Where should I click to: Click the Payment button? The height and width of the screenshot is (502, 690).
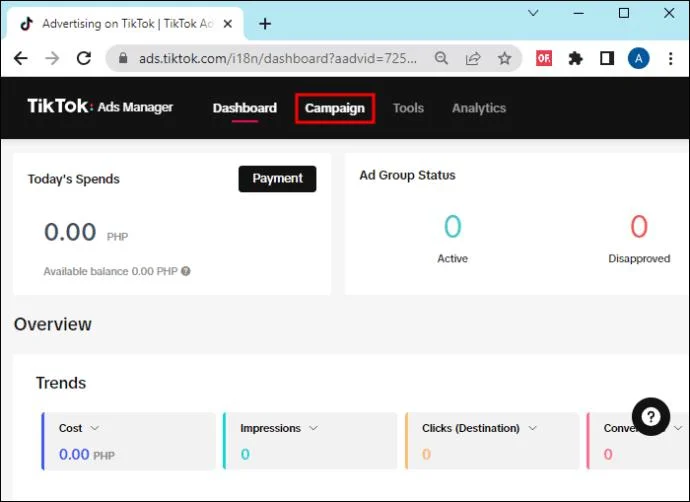point(277,179)
